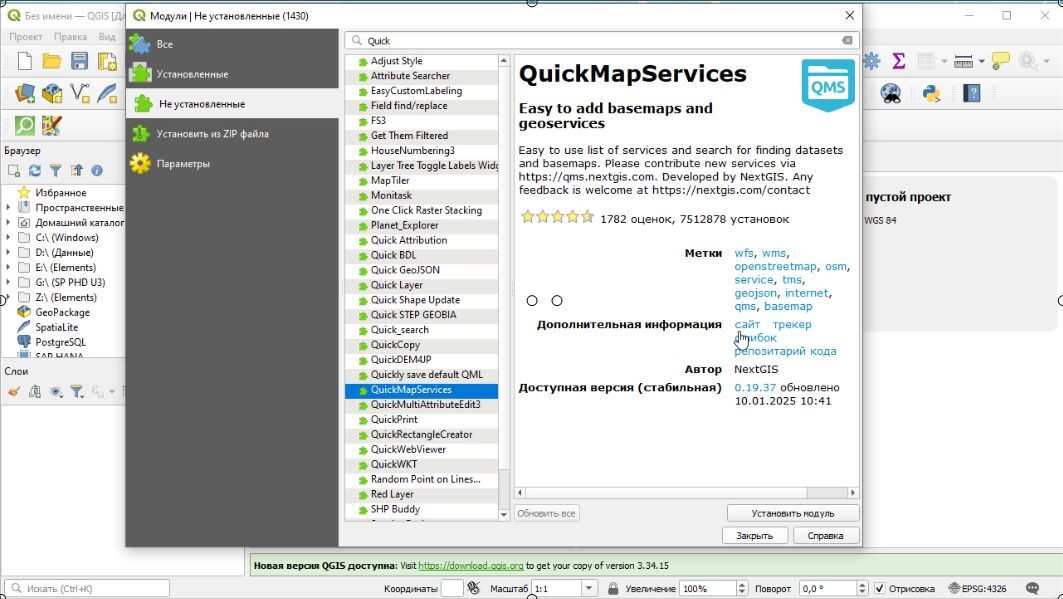Viewport: 1063px width, 599px height.
Task: Expand the D:\ (Данные) drive node
Action: click(x=8, y=252)
